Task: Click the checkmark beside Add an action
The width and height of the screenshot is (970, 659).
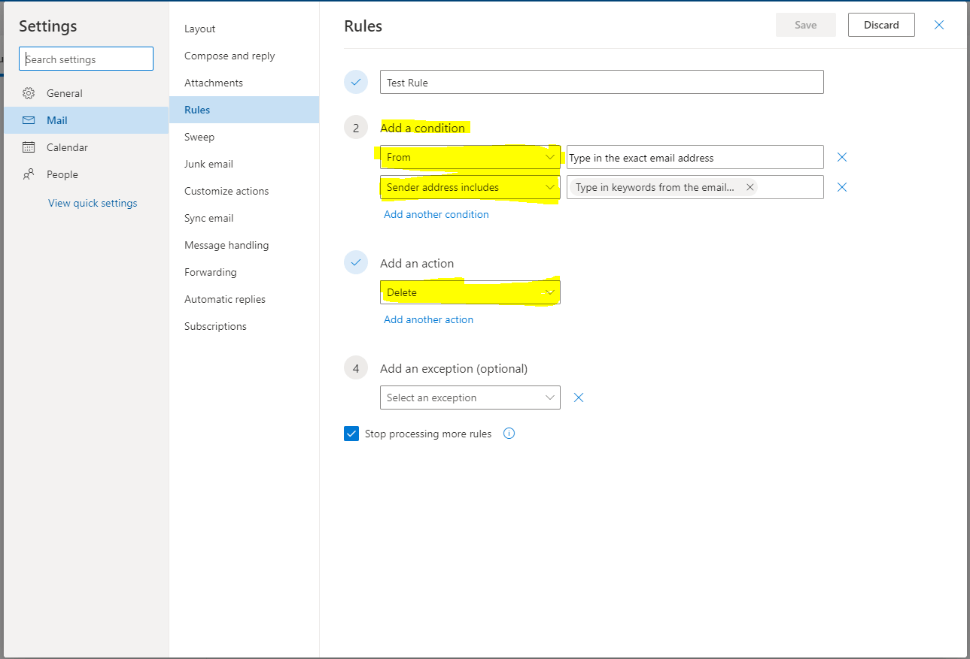Action: pos(356,262)
